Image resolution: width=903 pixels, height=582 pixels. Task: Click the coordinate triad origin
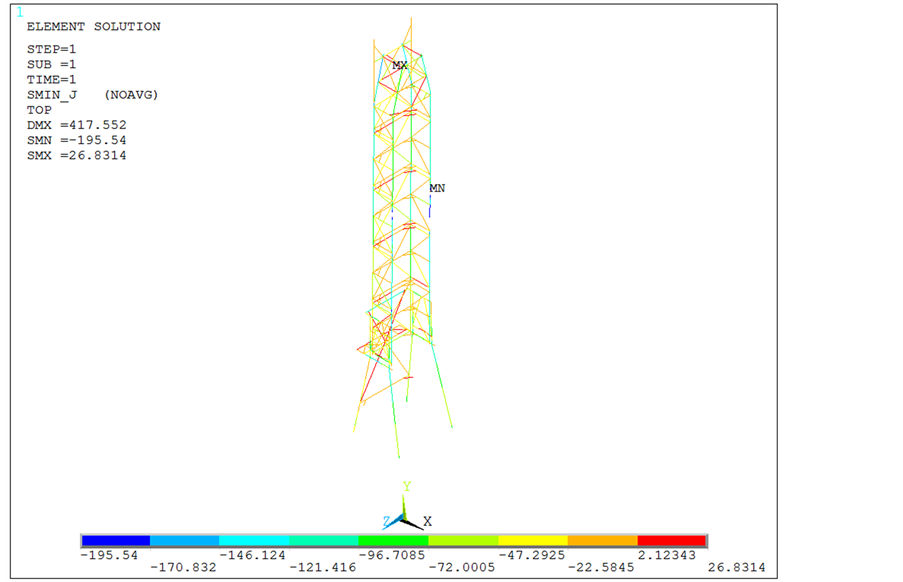(404, 518)
